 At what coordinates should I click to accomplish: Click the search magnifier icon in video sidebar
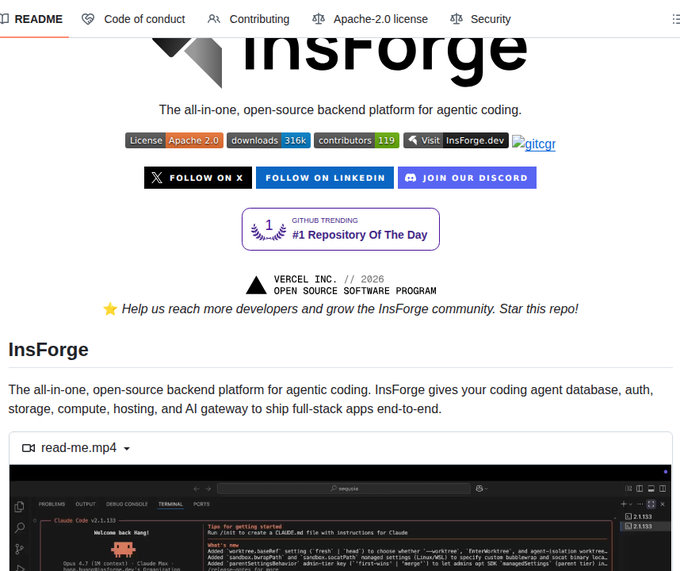pos(20,528)
